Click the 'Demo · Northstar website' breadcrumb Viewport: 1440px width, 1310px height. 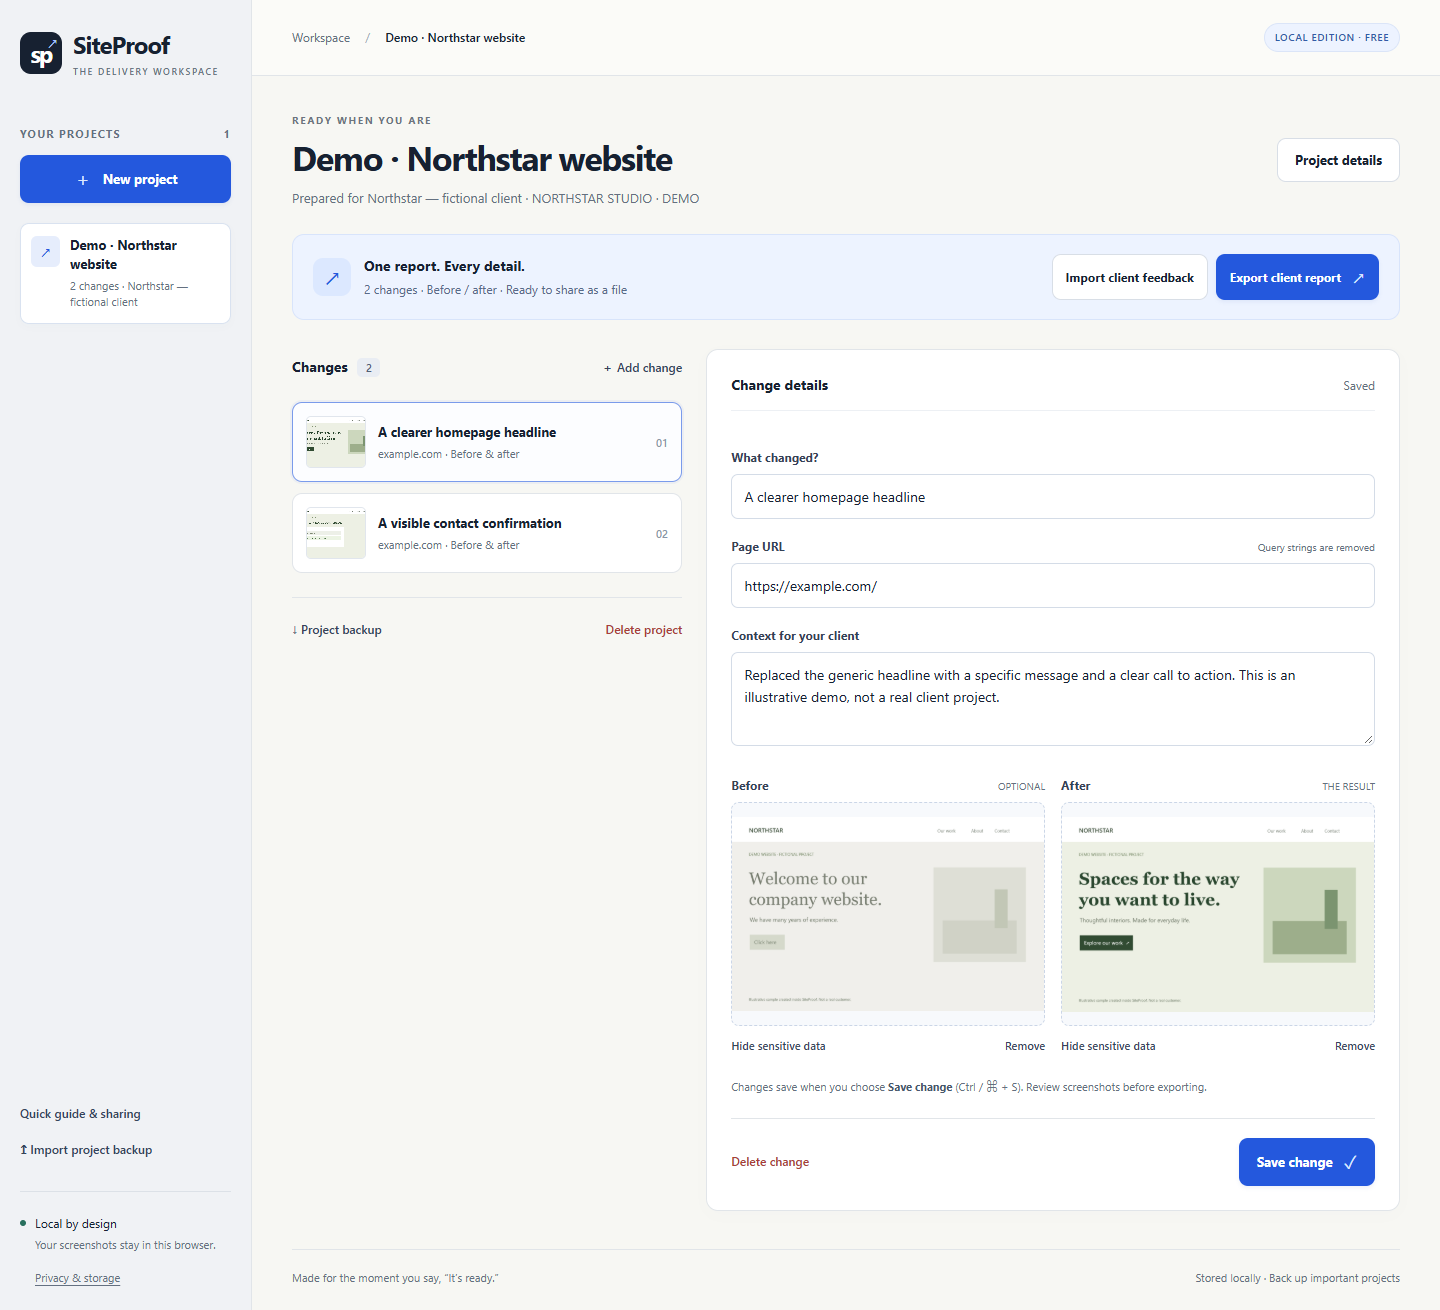455,38
